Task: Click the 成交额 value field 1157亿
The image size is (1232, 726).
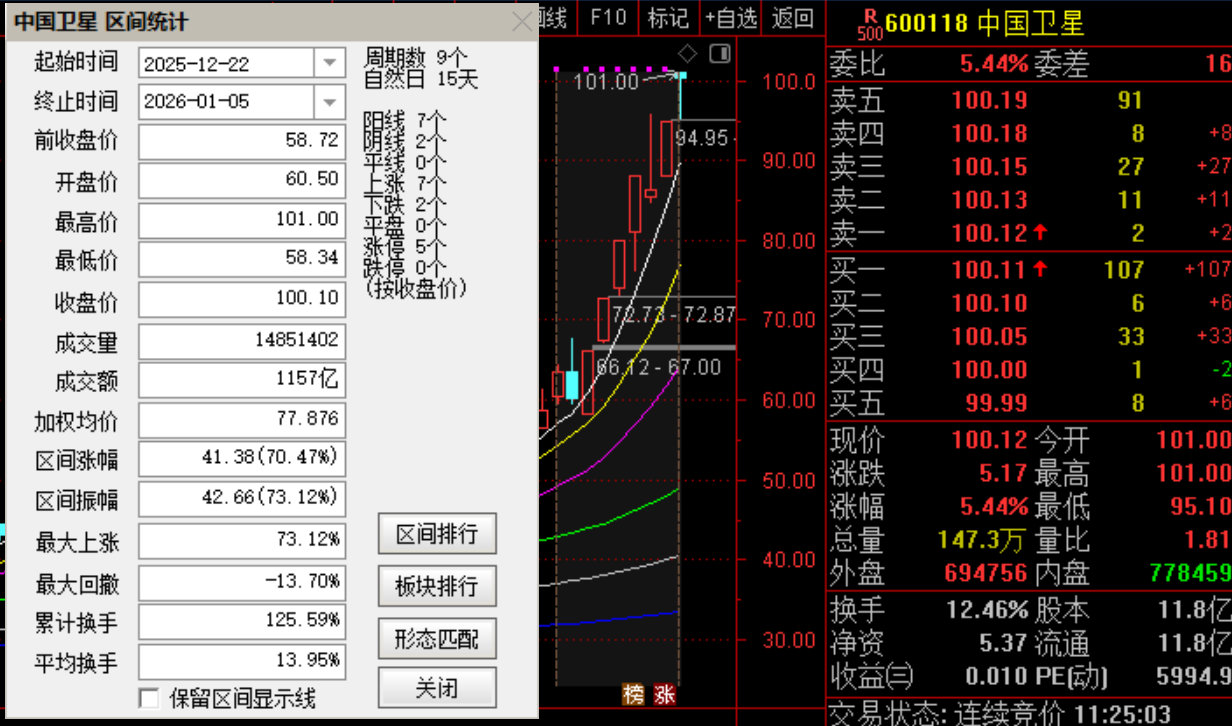Action: 242,380
